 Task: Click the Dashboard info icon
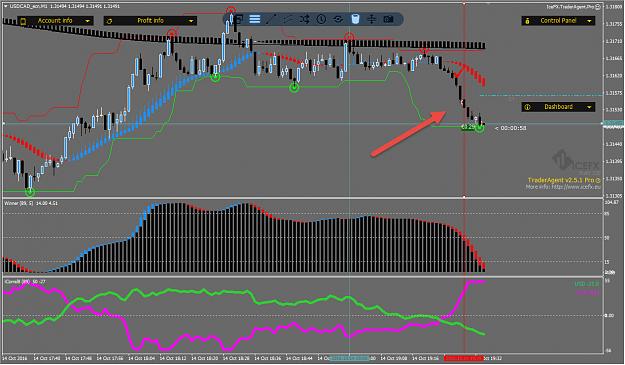click(527, 107)
